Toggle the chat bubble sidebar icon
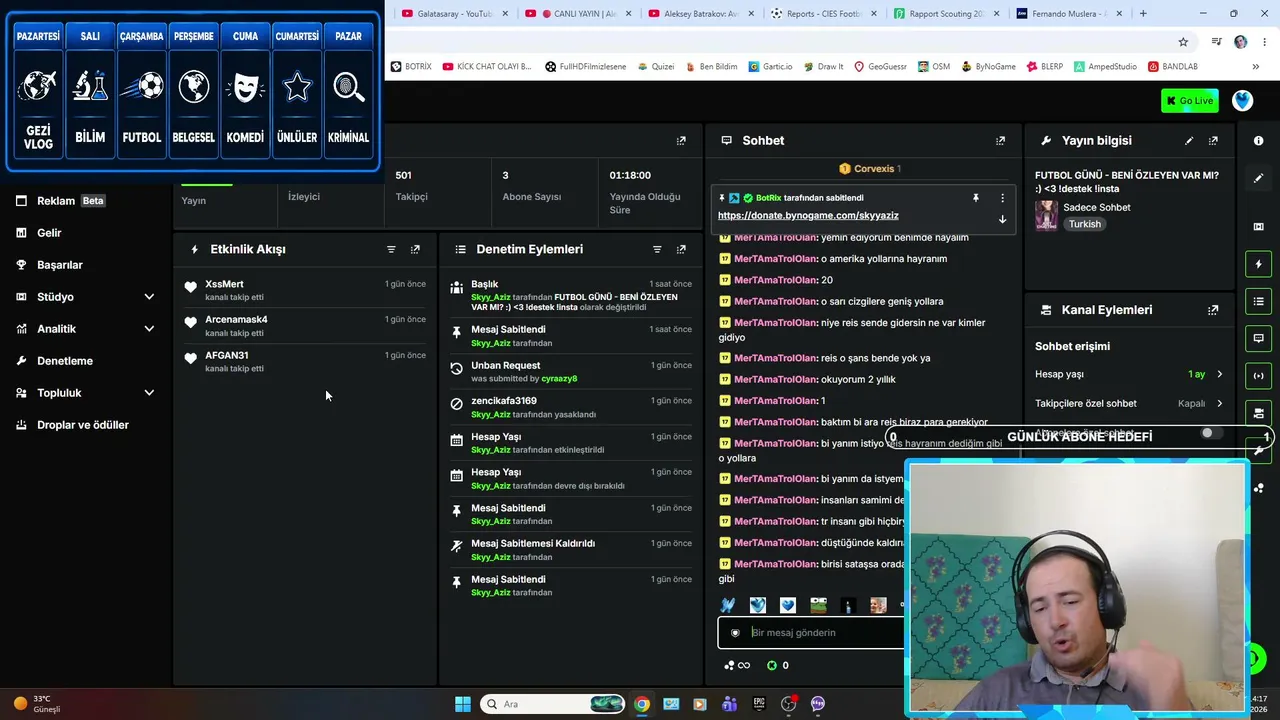This screenshot has height=720, width=1280. coord(1258,338)
